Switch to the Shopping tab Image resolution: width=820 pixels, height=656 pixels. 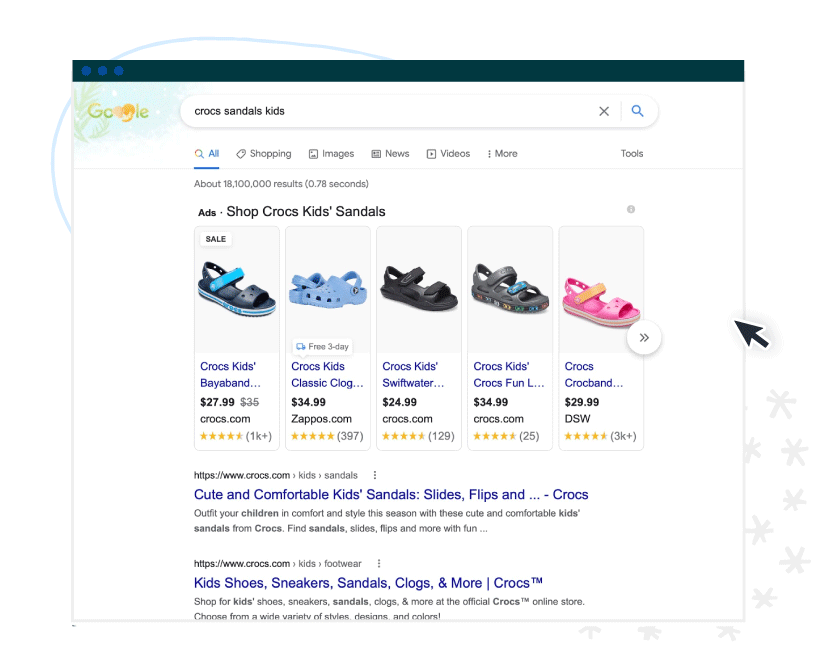point(264,154)
